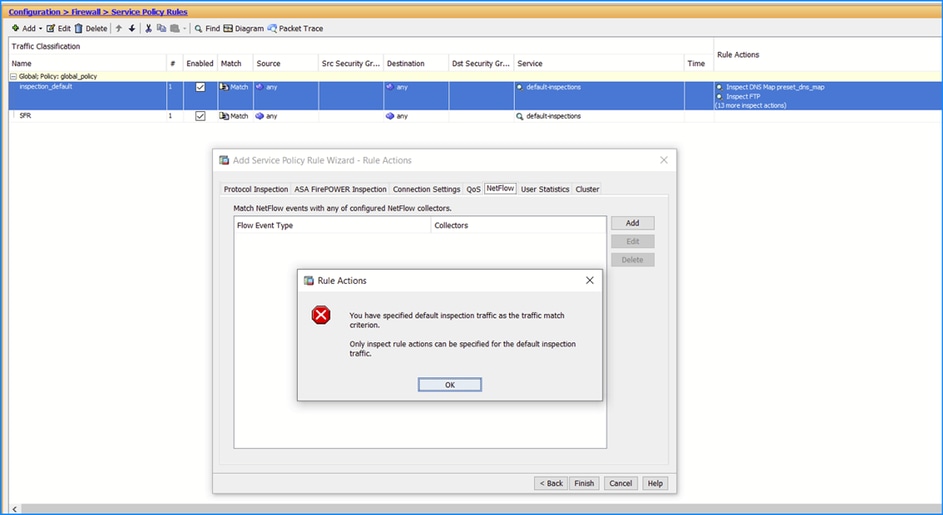The height and width of the screenshot is (515, 943).
Task: Click the Configuration breadcrumb link
Action: [x=34, y=11]
